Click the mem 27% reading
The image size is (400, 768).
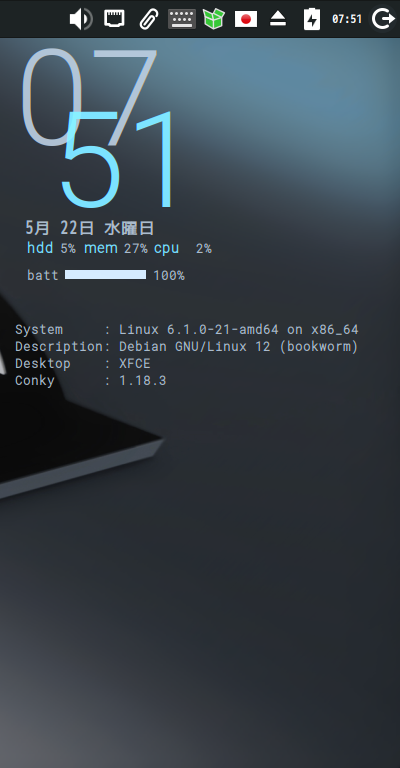pos(116,248)
